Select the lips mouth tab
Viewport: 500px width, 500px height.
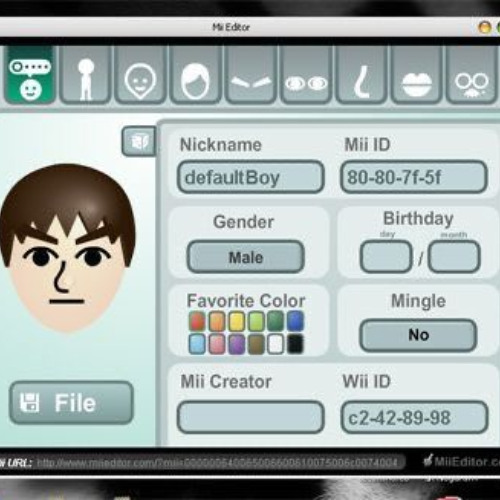(x=417, y=75)
